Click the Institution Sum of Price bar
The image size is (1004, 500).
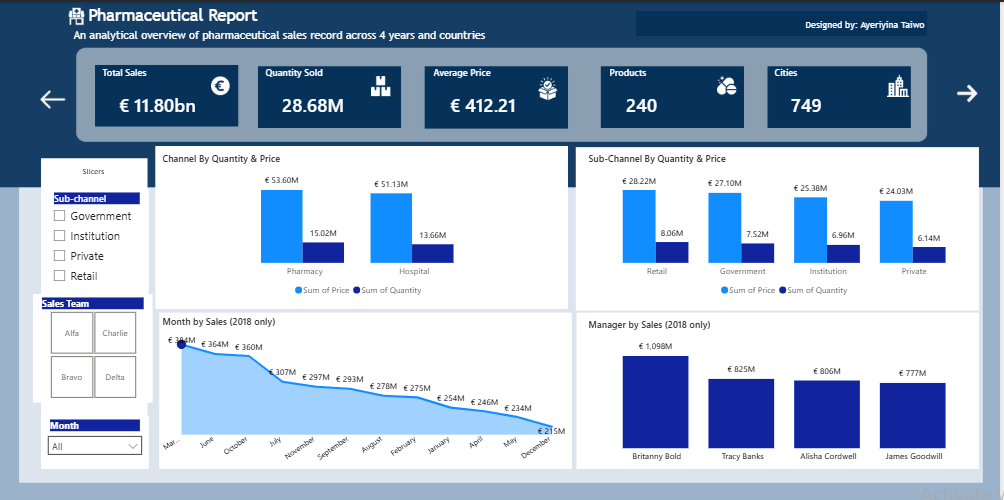(x=811, y=230)
